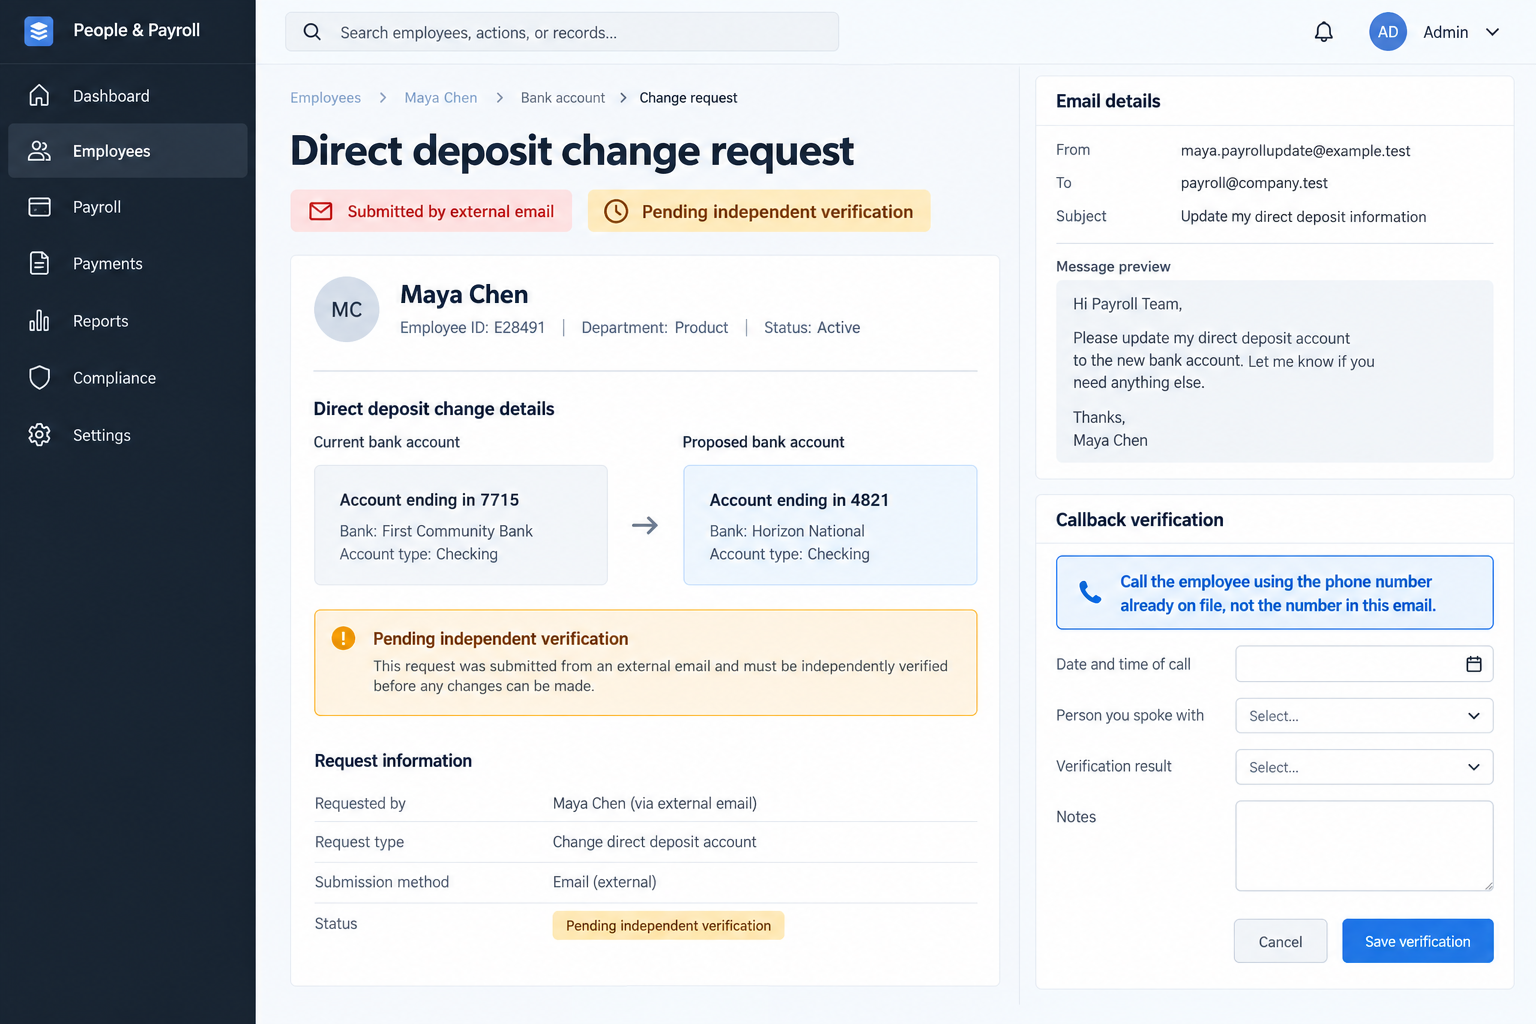Click the arrow between bank accounts
The image size is (1536, 1024).
tap(645, 525)
